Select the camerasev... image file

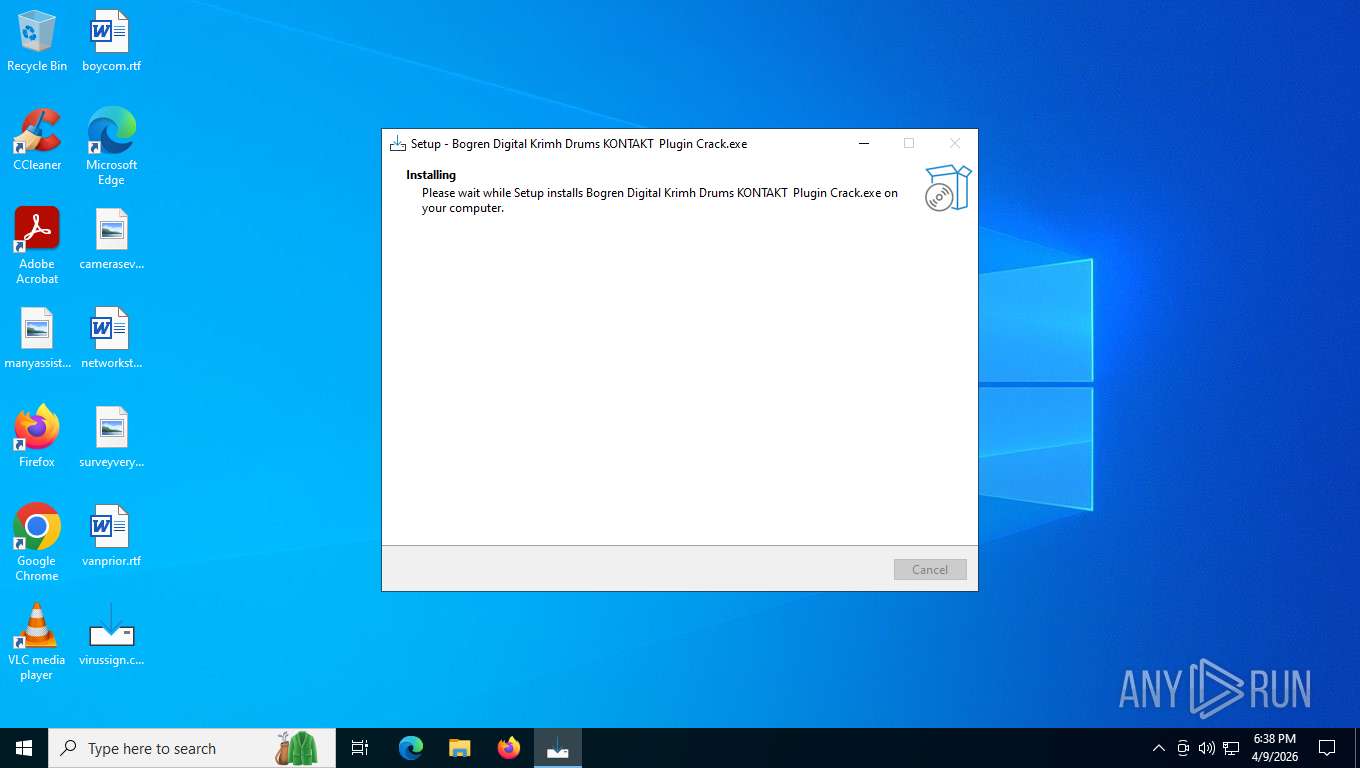click(x=111, y=239)
